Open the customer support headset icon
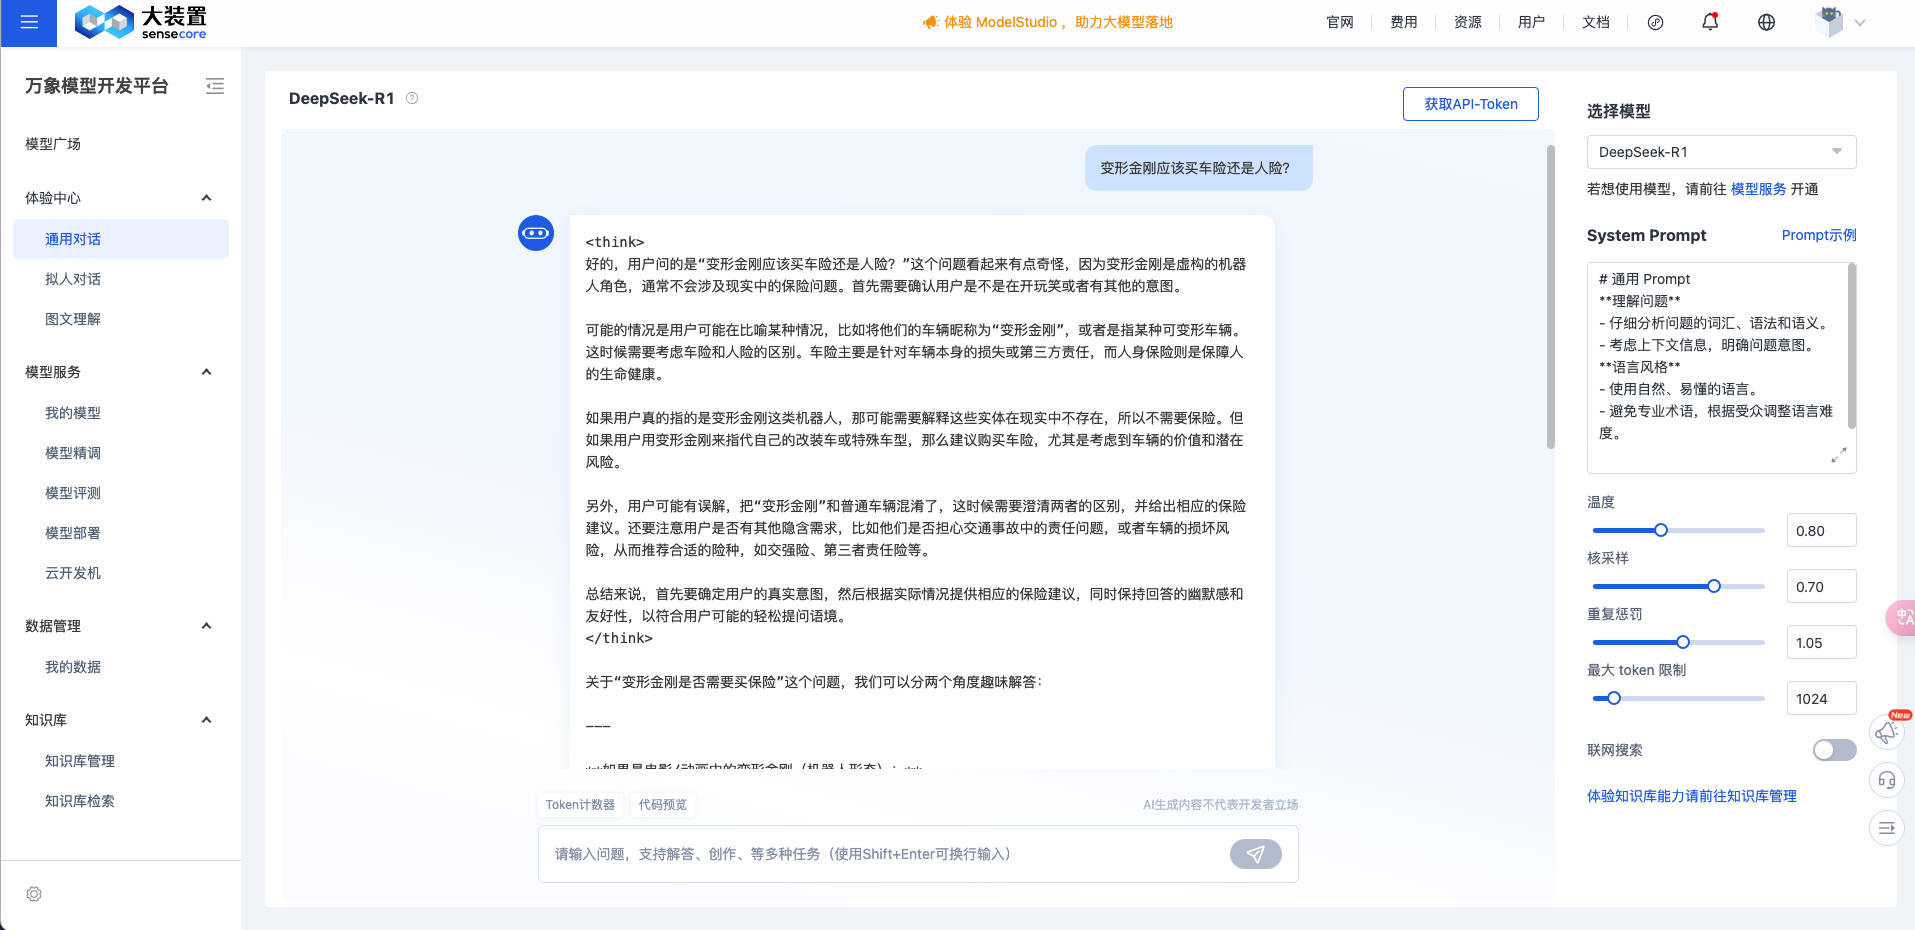 point(1886,780)
